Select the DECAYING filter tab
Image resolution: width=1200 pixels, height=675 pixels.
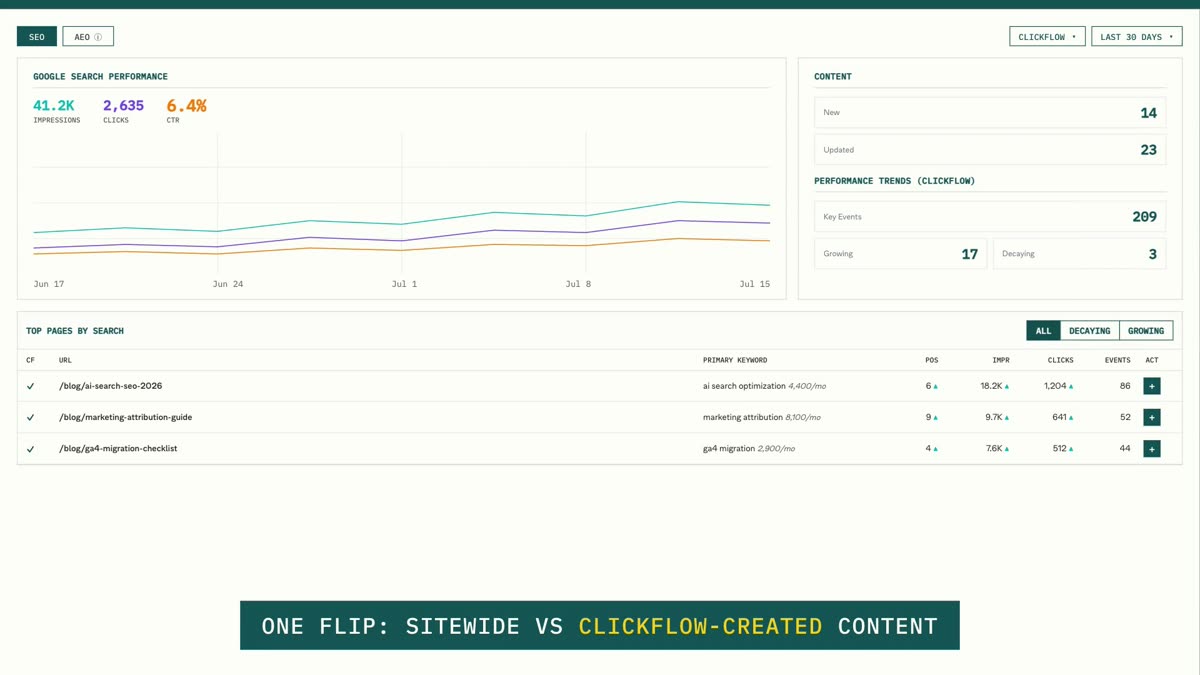pyautogui.click(x=1089, y=331)
